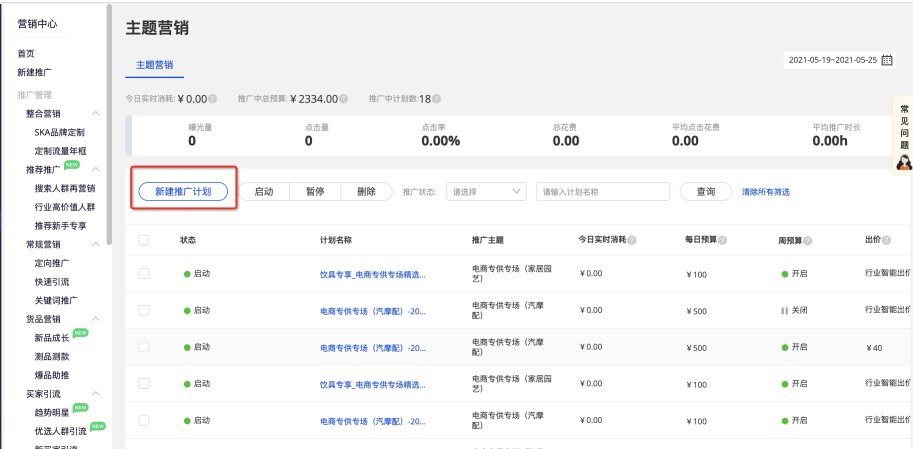
Task: Go to 首页 in the sidebar
Action: point(26,53)
